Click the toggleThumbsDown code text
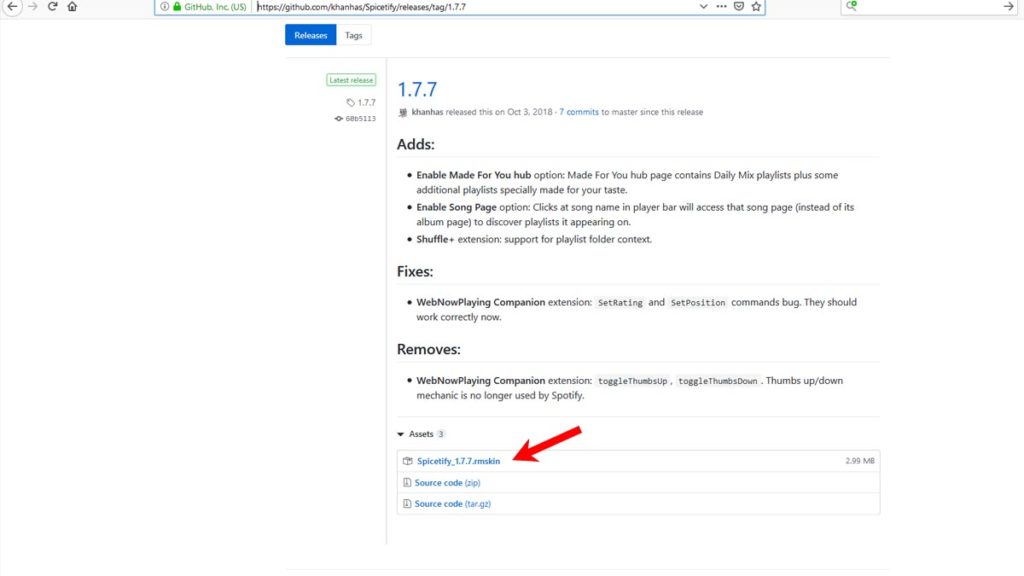Viewport: 1024px width, 576px height. (x=717, y=381)
